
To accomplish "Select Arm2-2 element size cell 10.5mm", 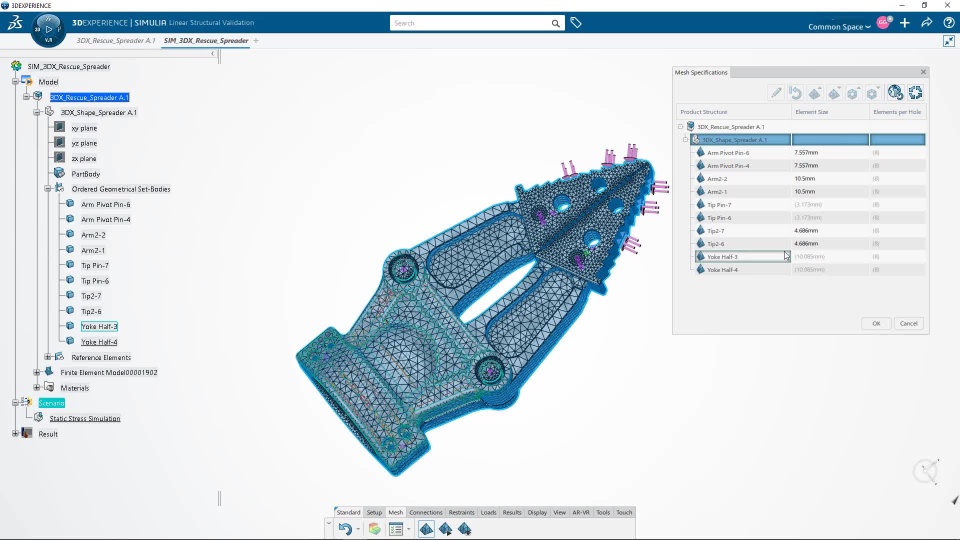I will 830,179.
